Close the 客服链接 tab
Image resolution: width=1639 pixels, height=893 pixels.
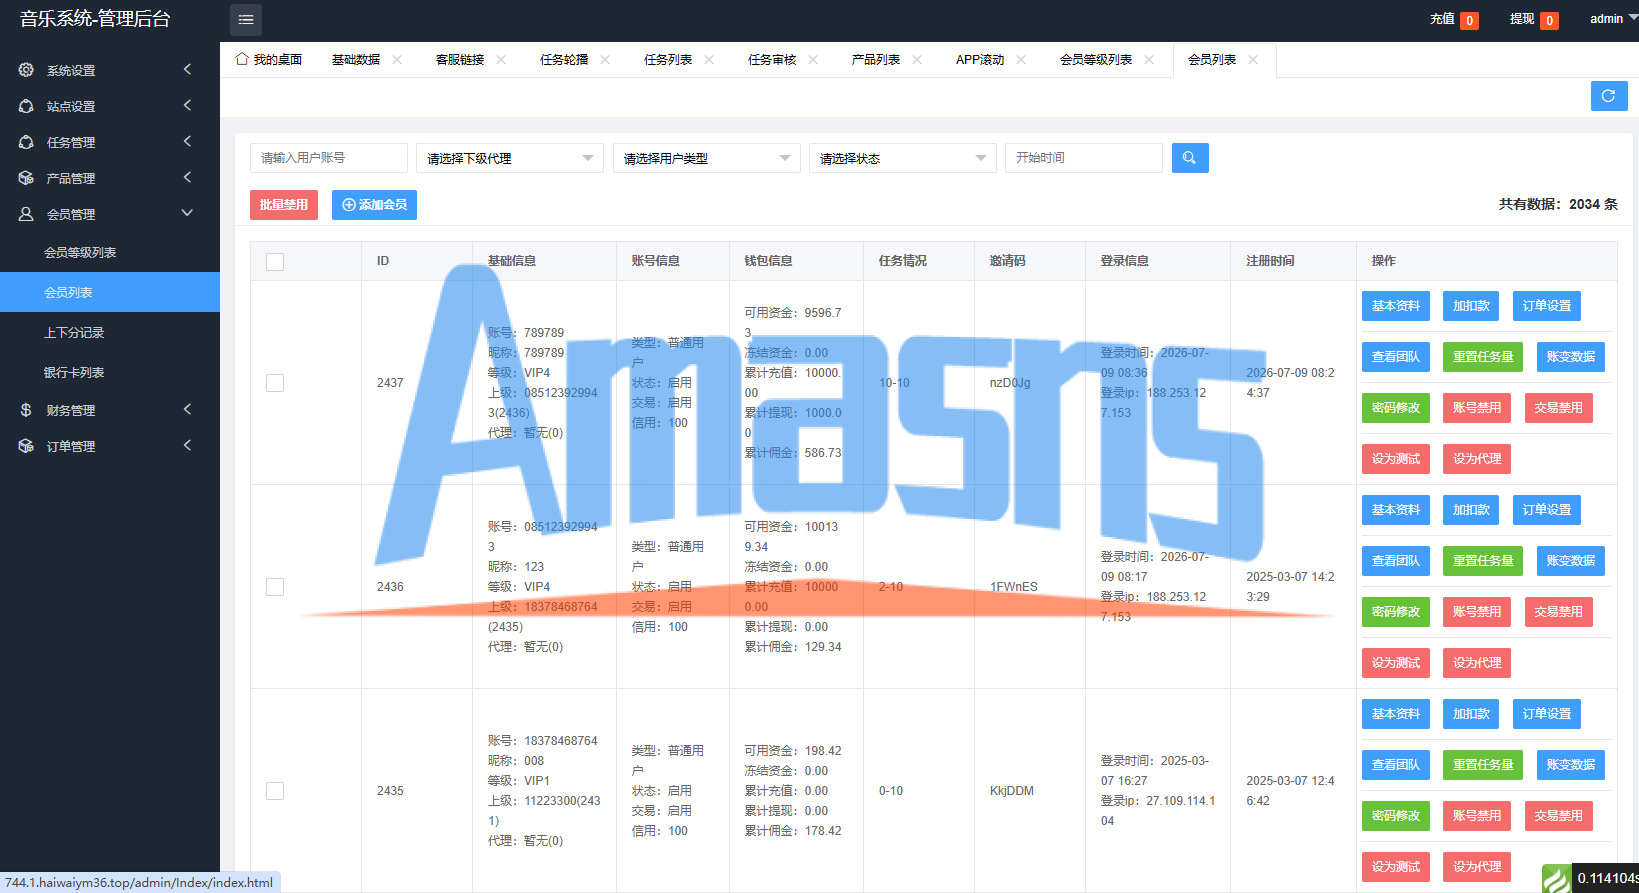coord(501,60)
